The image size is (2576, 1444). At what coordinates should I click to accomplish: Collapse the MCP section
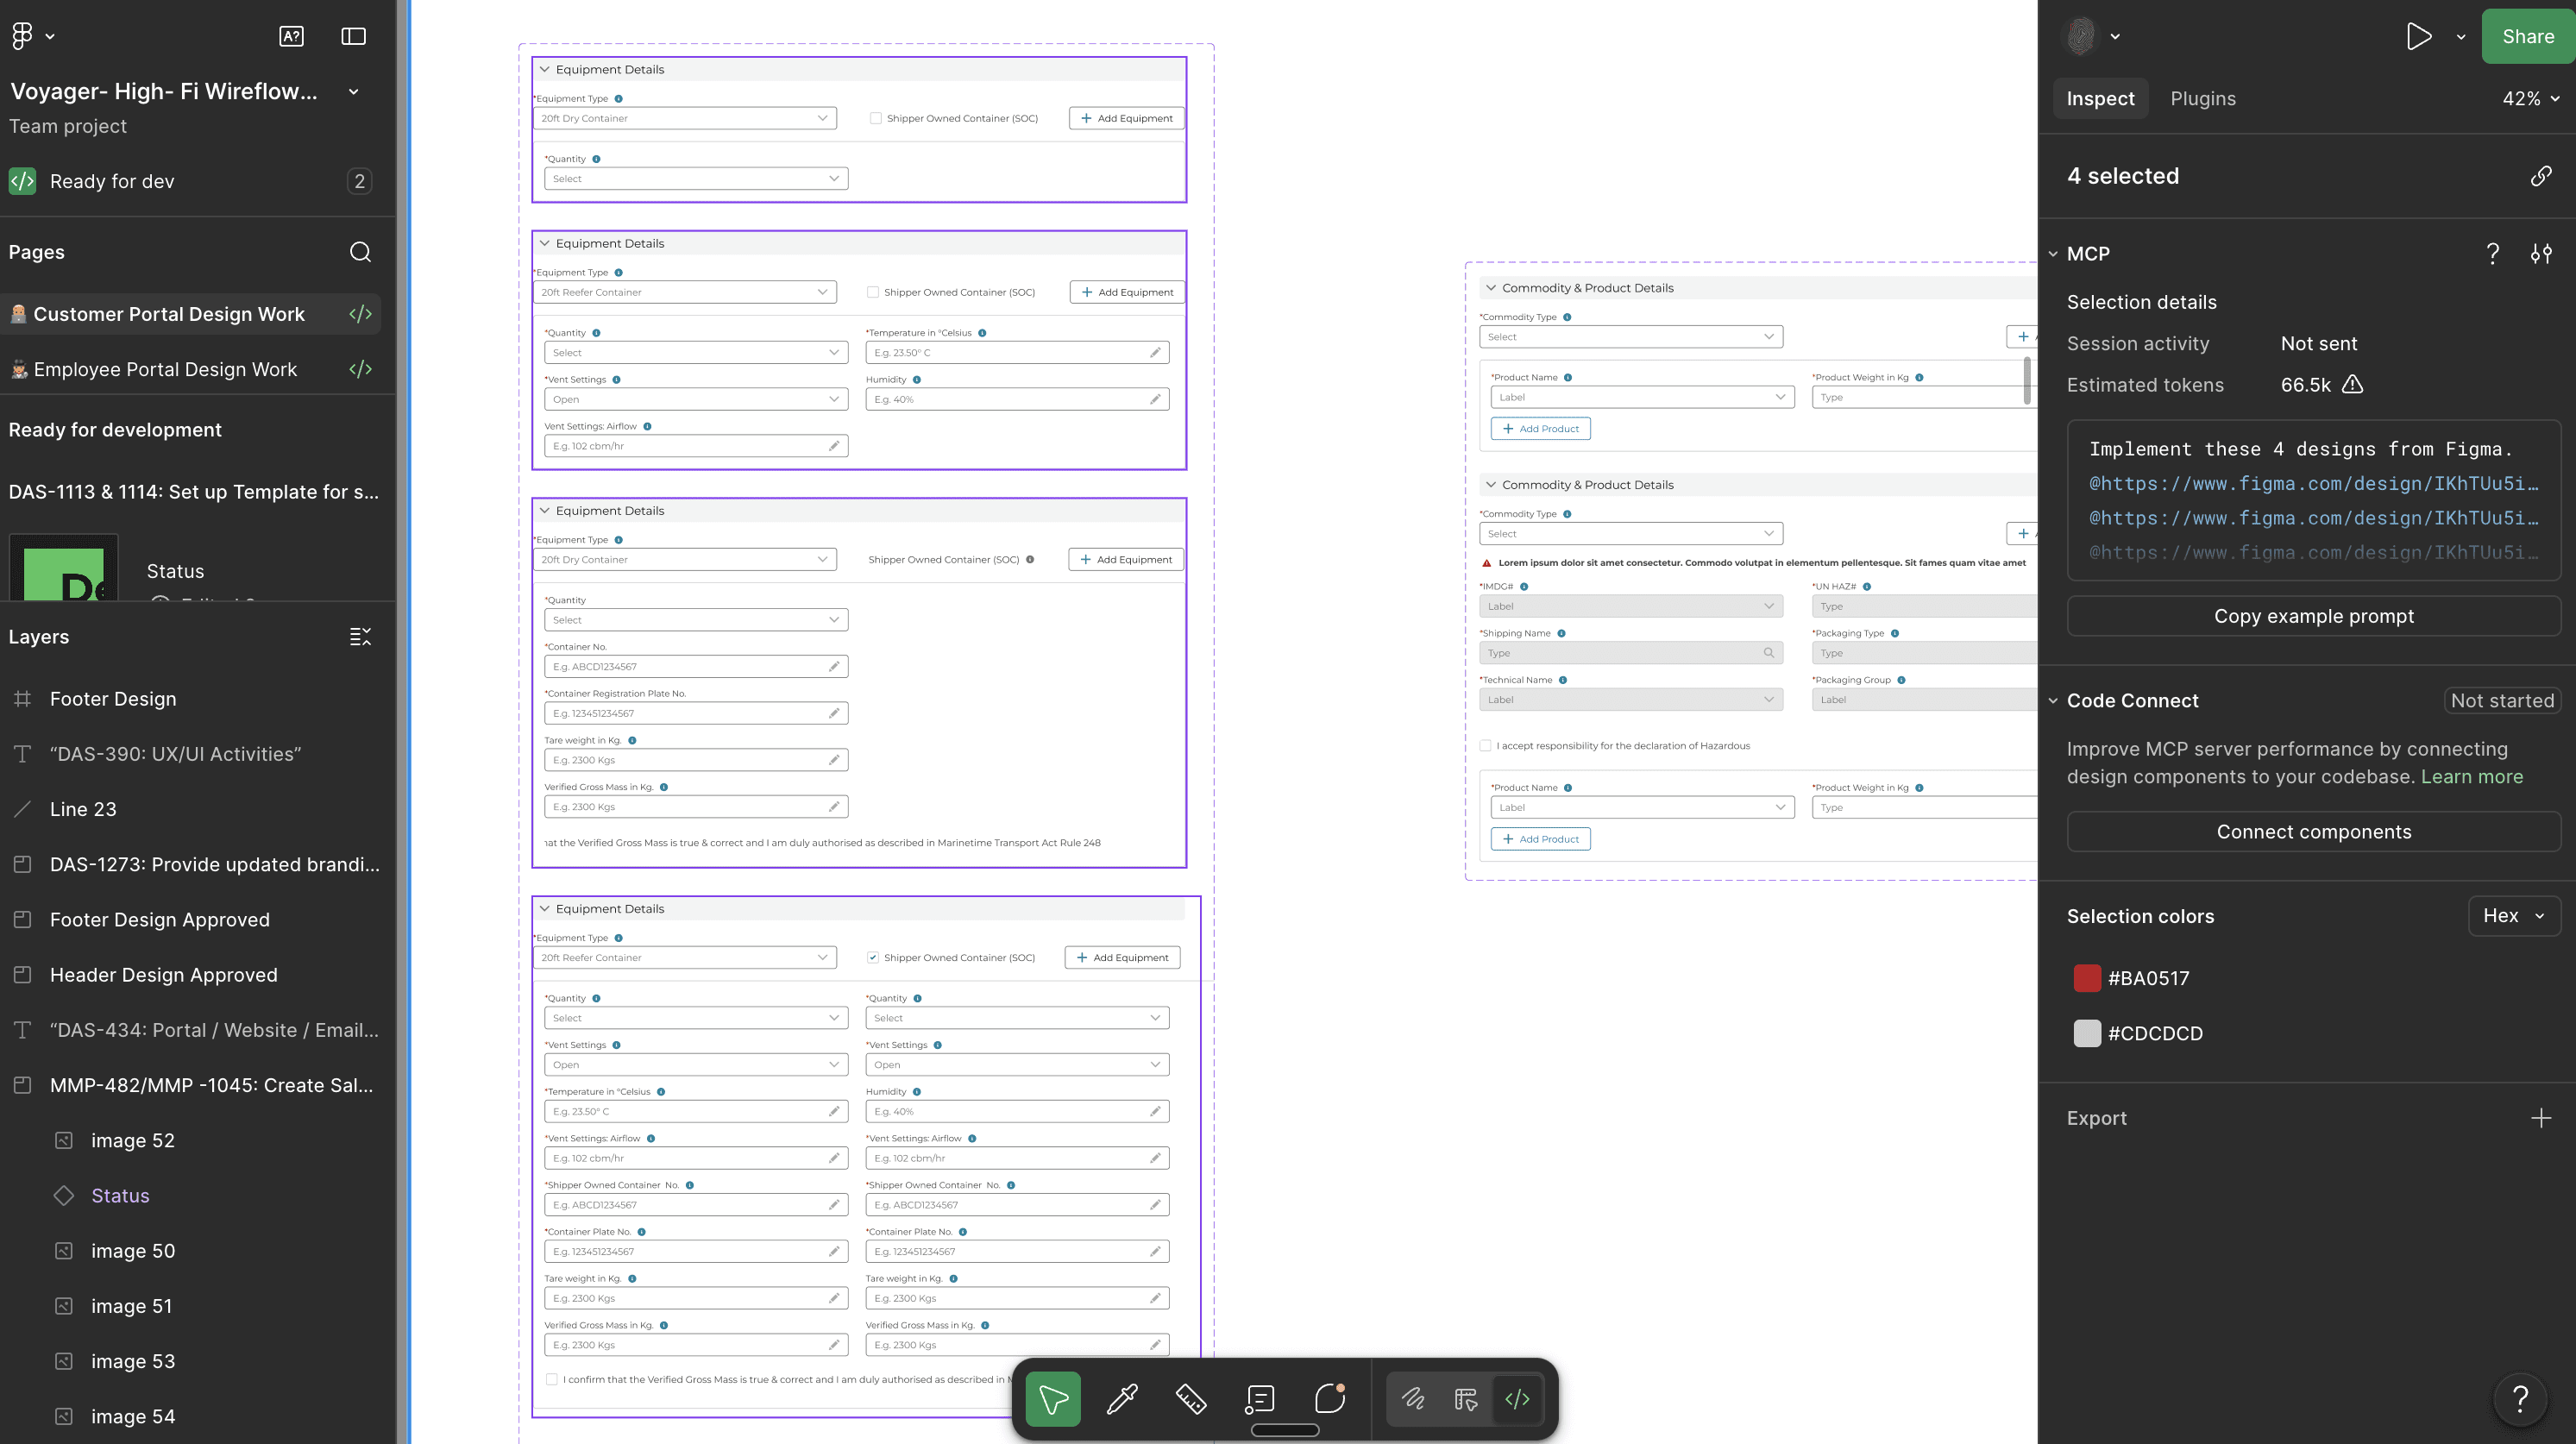2053,254
